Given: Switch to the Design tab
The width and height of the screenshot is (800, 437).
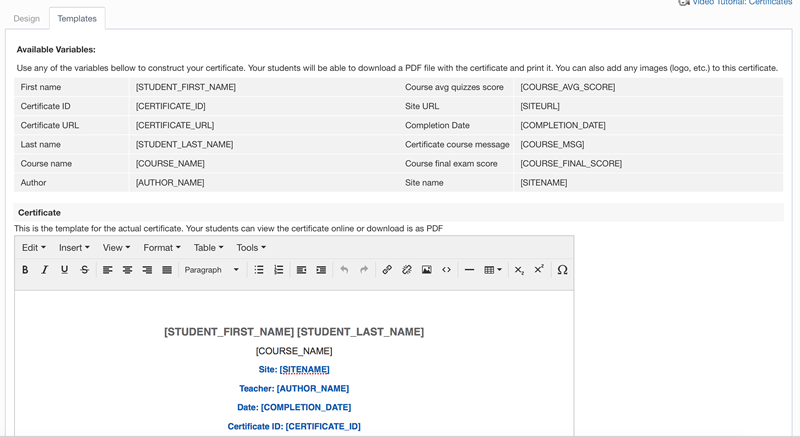Looking at the screenshot, I should coord(27,18).
